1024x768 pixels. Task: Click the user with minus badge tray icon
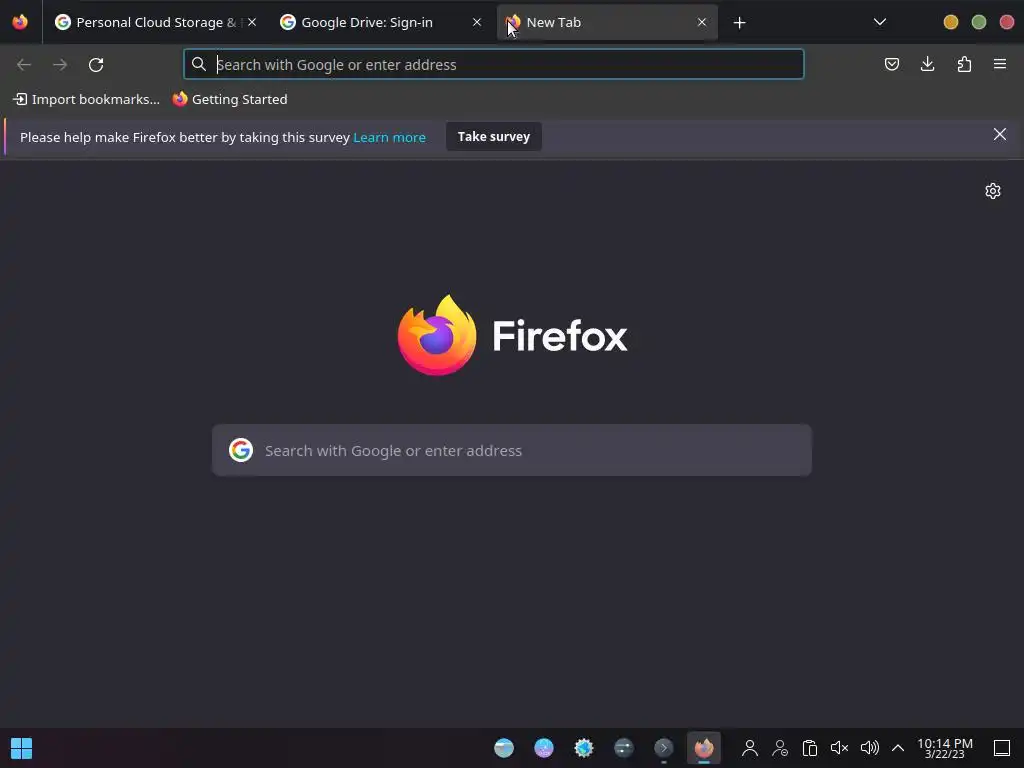coord(780,748)
